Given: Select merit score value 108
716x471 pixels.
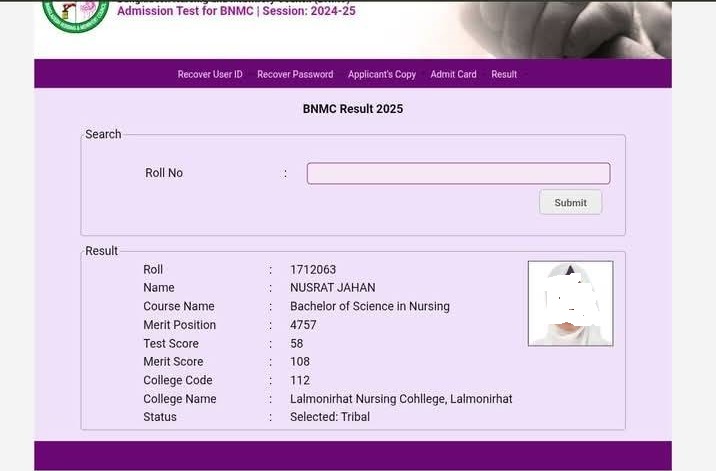Looking at the screenshot, I should [300, 362].
